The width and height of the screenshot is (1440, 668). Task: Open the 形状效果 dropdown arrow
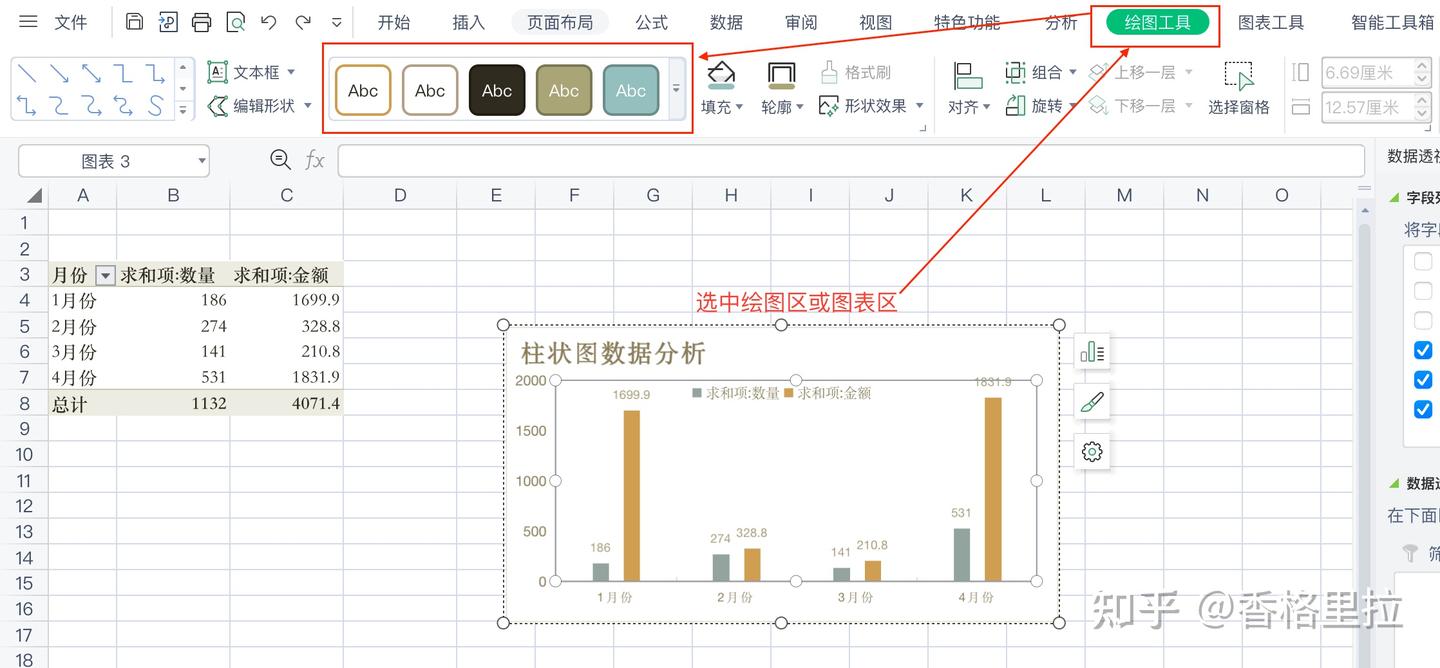click(x=919, y=106)
